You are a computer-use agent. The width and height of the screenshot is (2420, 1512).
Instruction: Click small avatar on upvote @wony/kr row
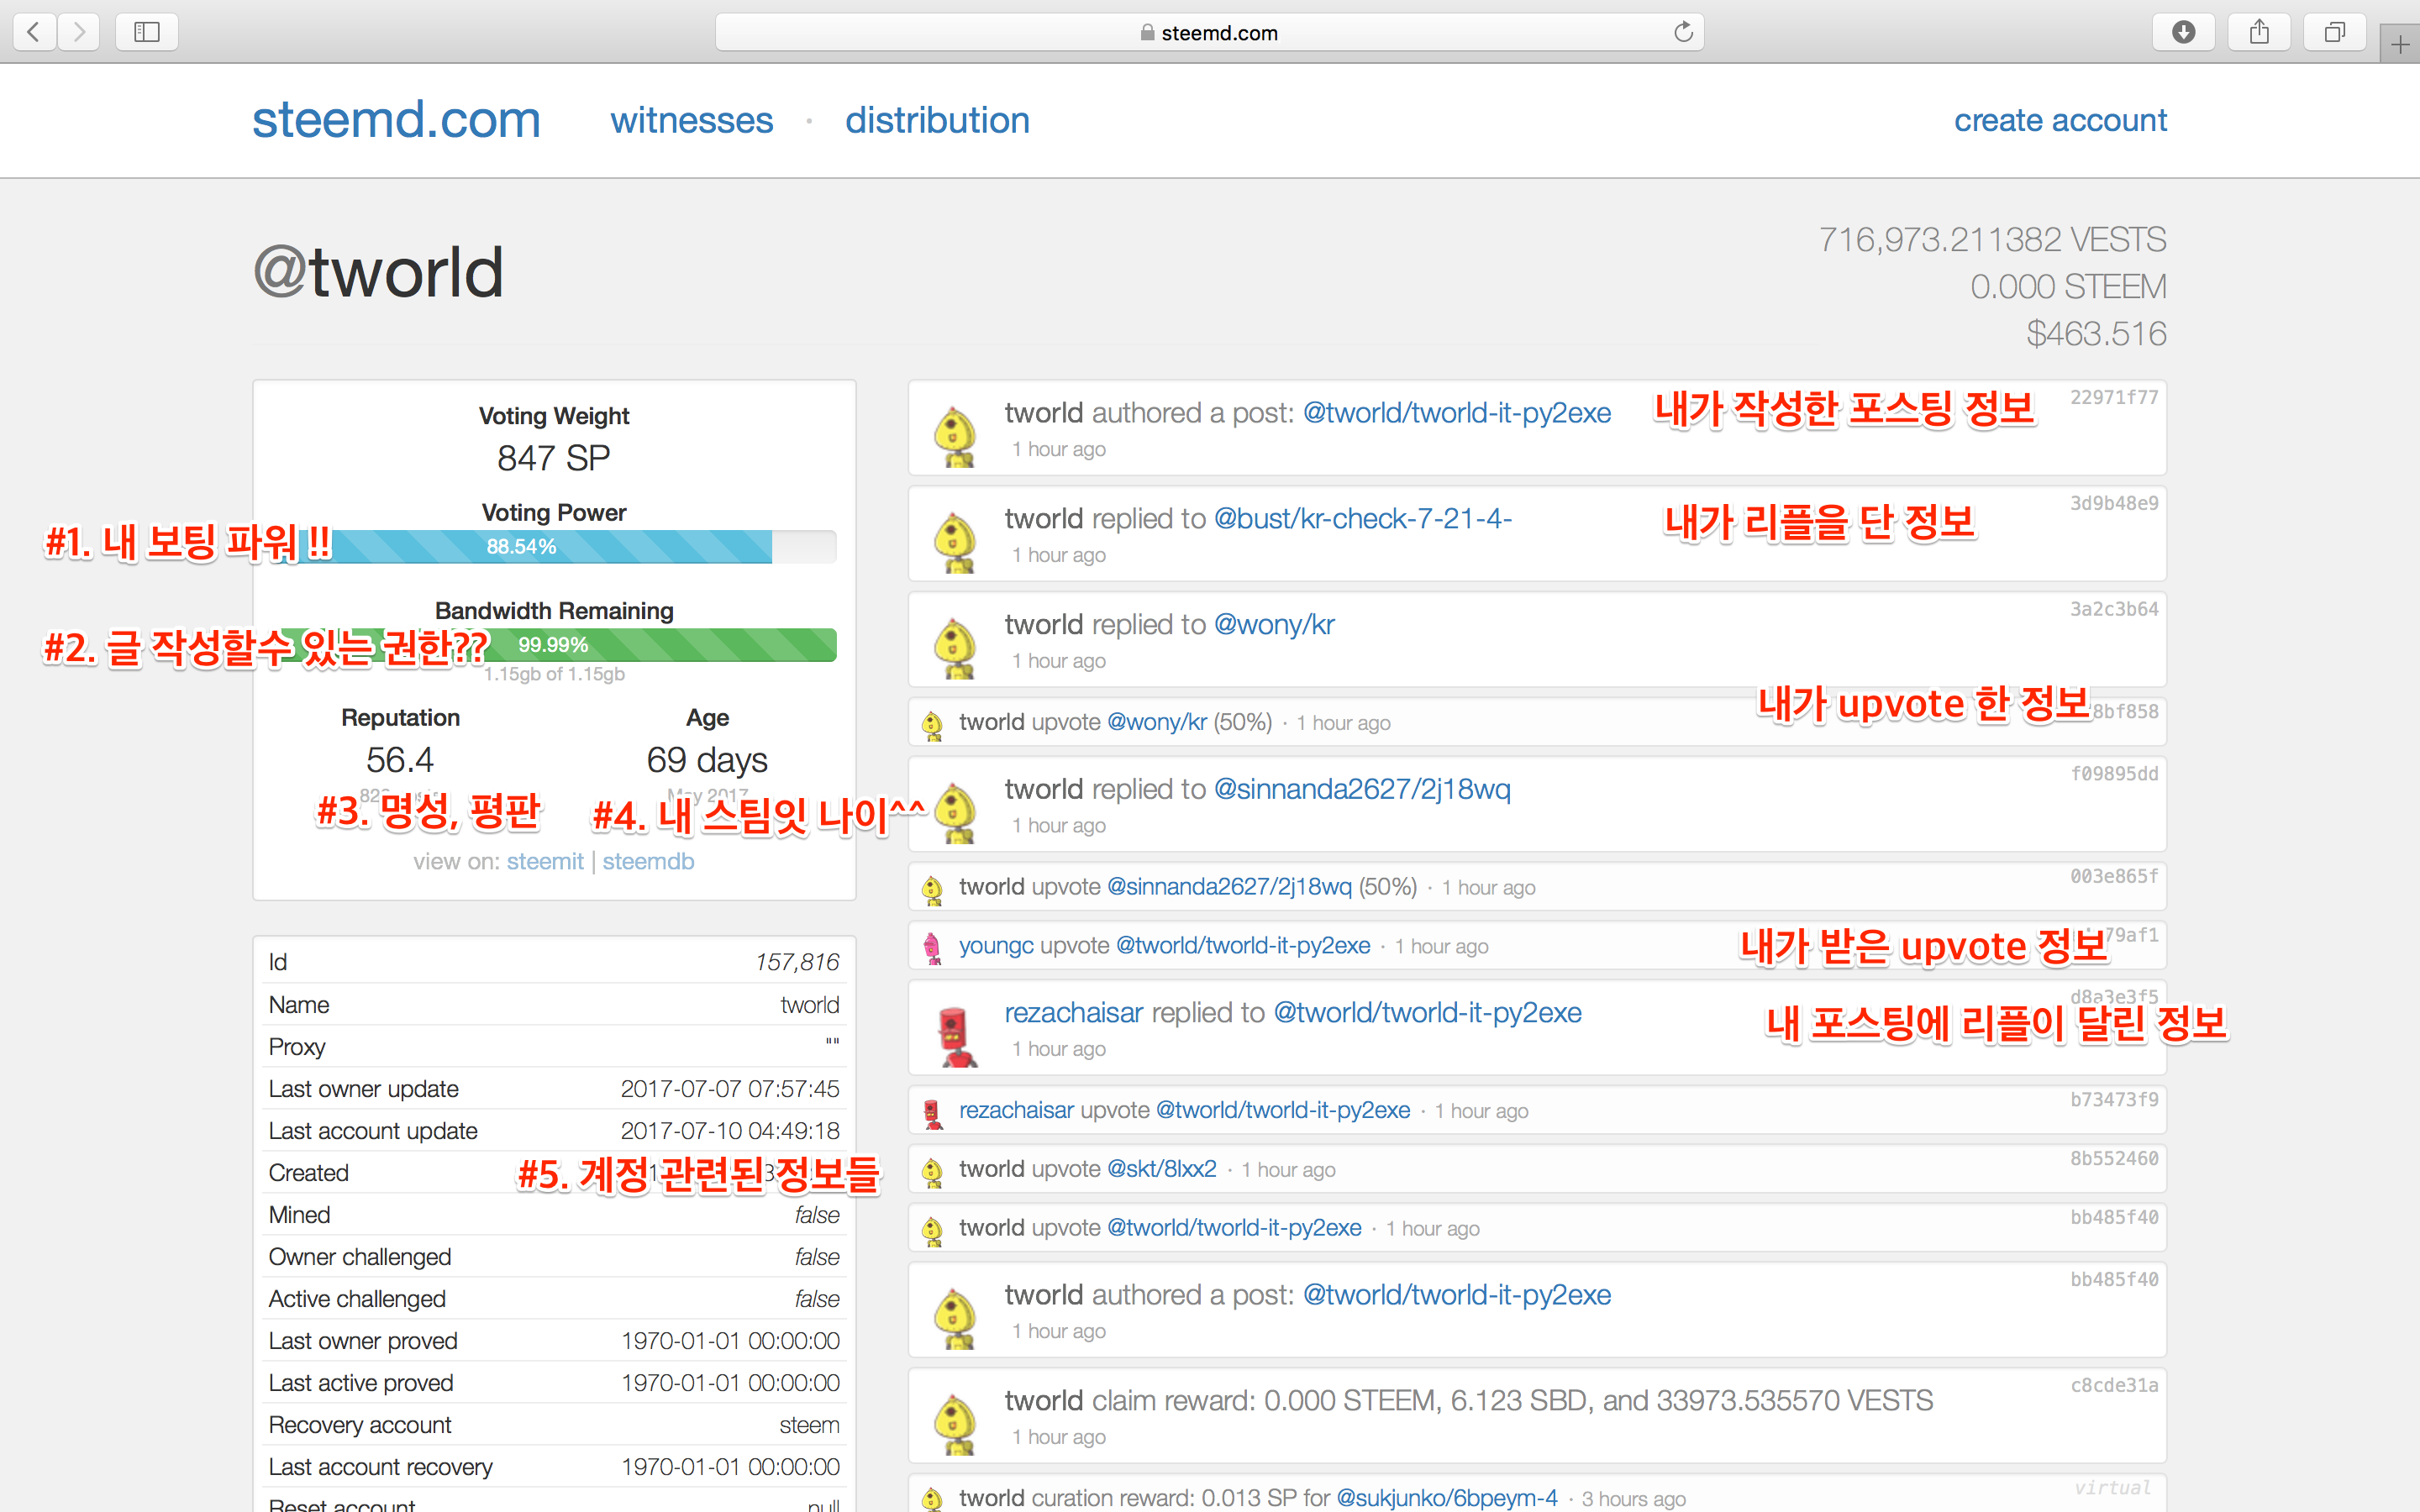point(933,725)
